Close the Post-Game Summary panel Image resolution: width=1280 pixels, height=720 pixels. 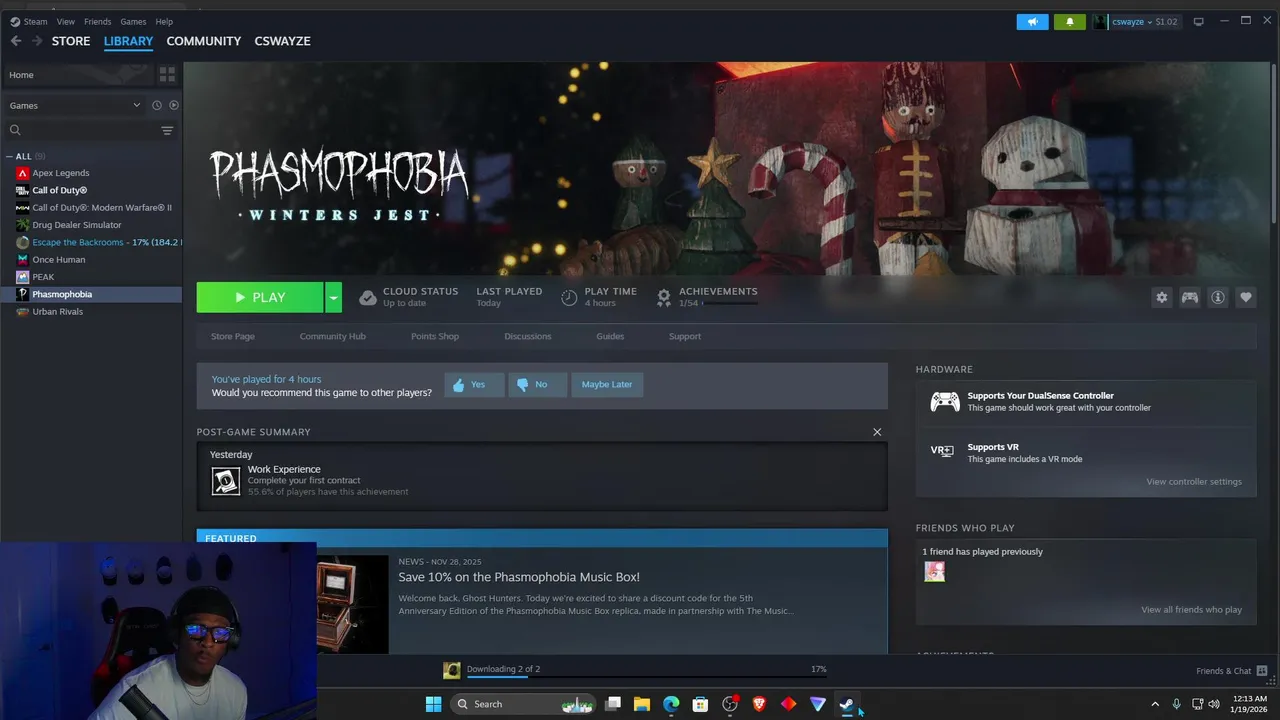[877, 432]
